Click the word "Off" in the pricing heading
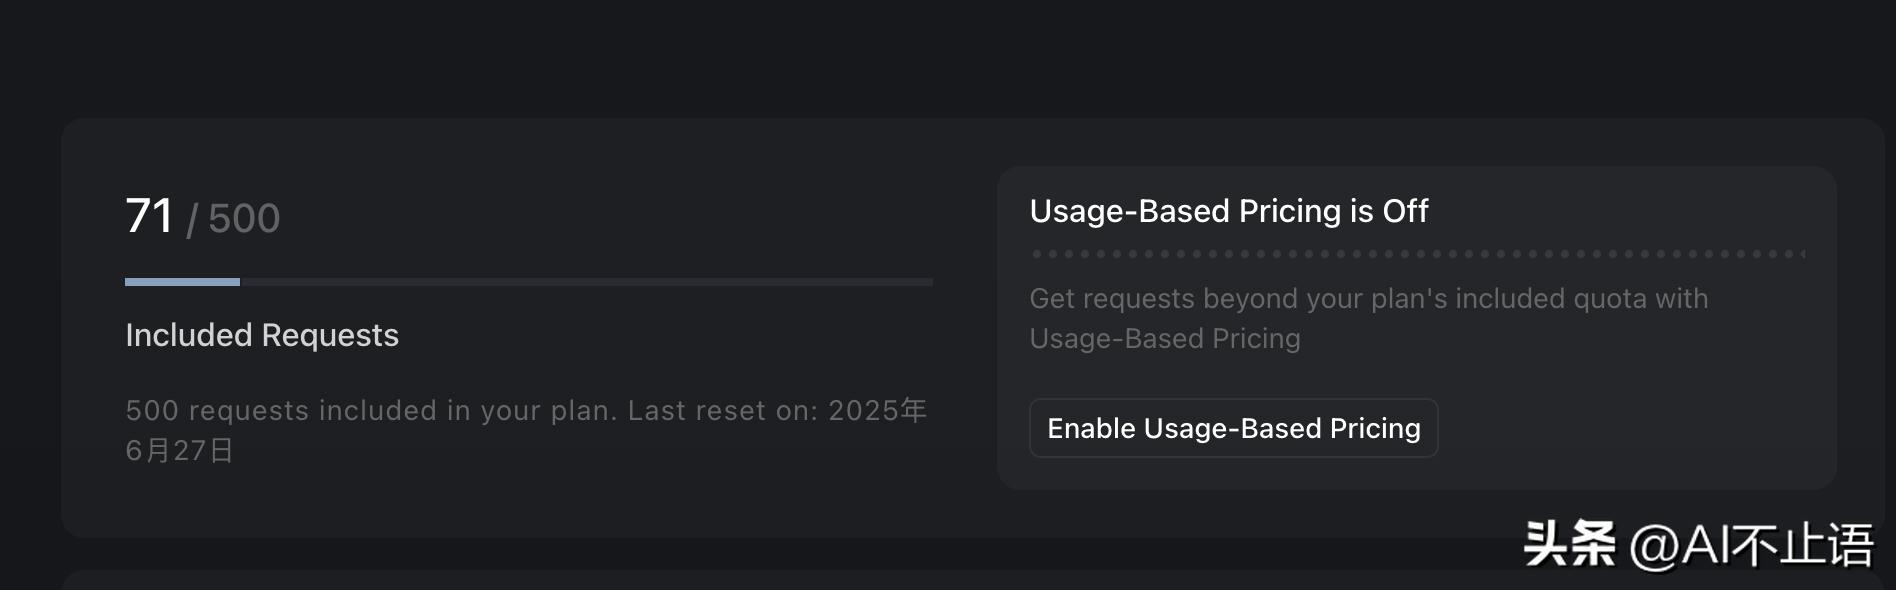This screenshot has height=590, width=1896. click(x=1405, y=211)
